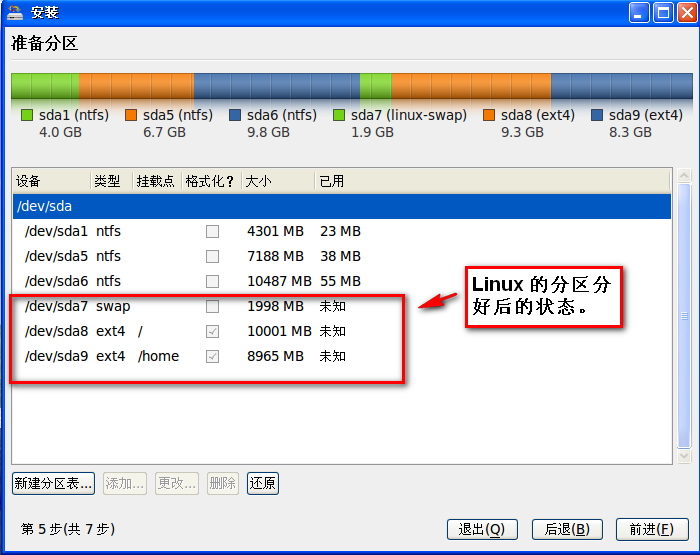Click scrollbar up arrow of partition list

click(x=684, y=175)
